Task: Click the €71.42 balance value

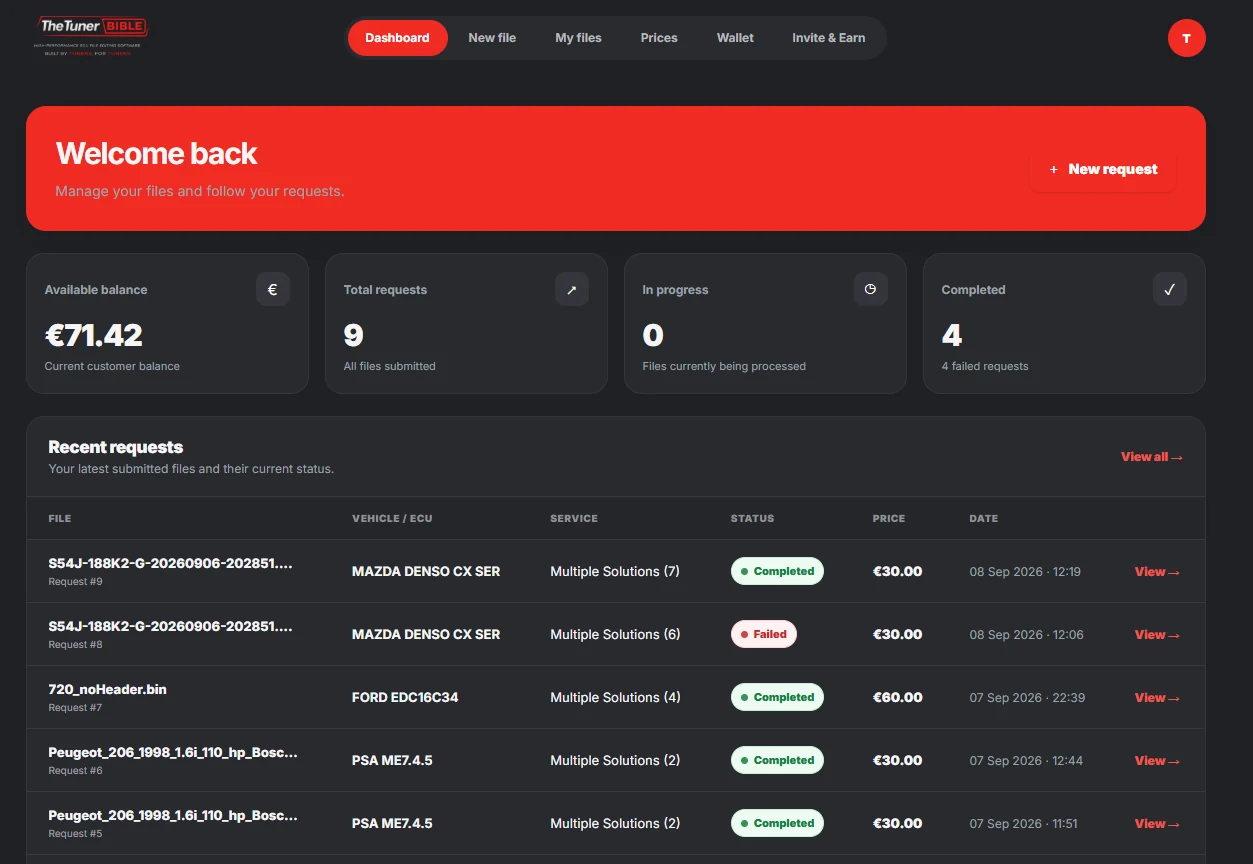Action: (94, 335)
